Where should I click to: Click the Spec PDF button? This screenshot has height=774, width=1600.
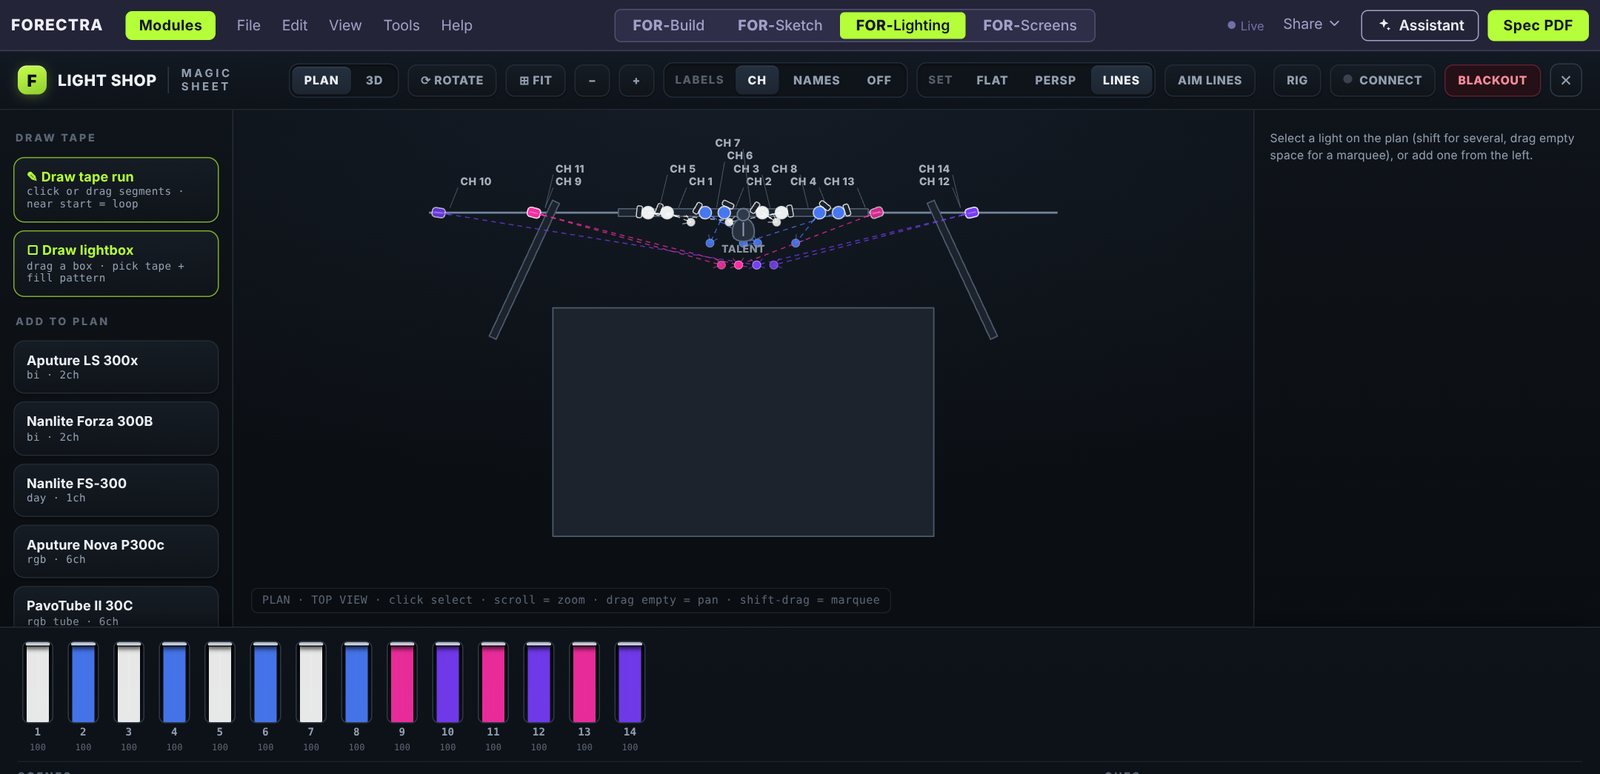(x=1538, y=25)
